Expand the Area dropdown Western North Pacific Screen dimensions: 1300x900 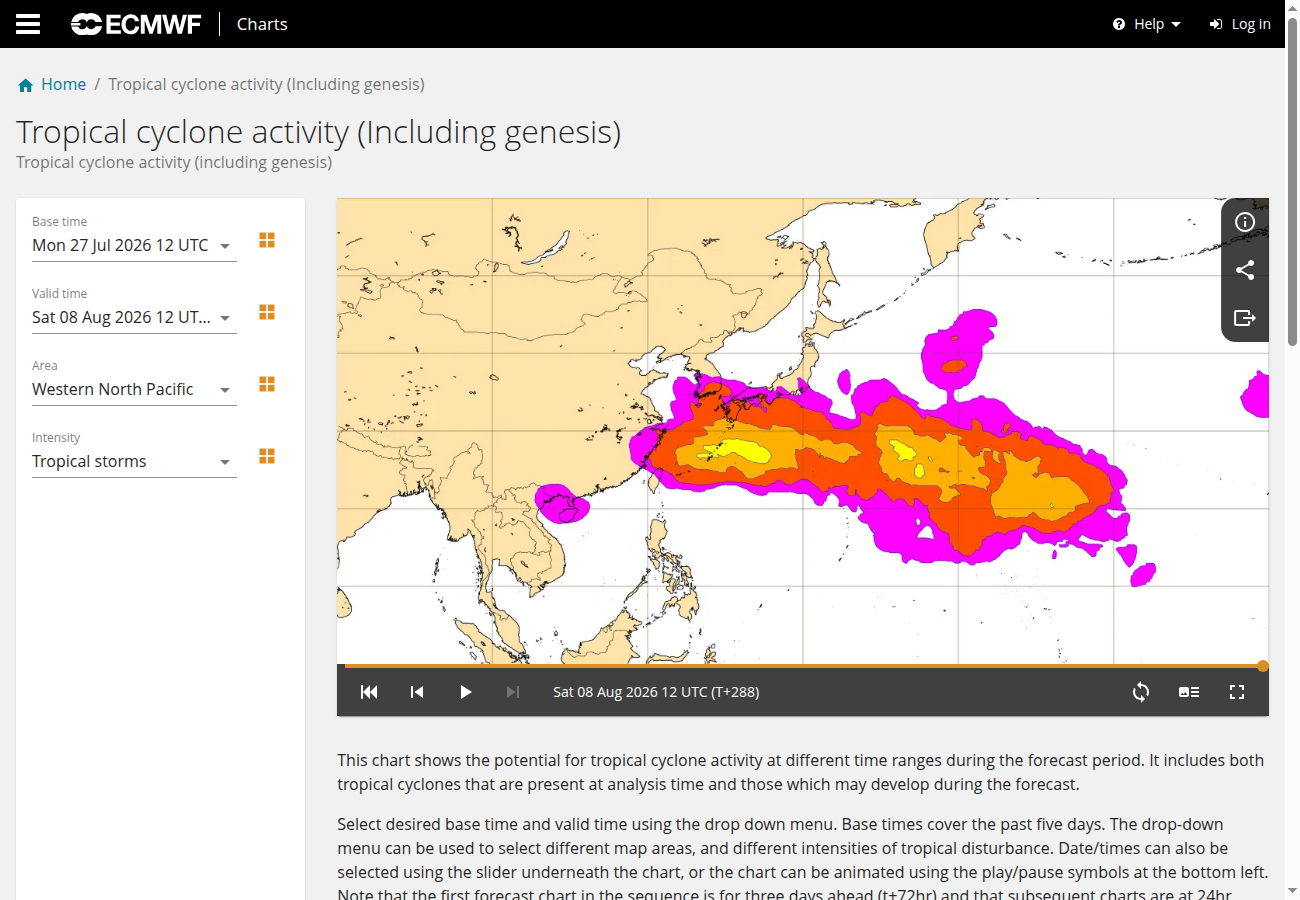(134, 389)
